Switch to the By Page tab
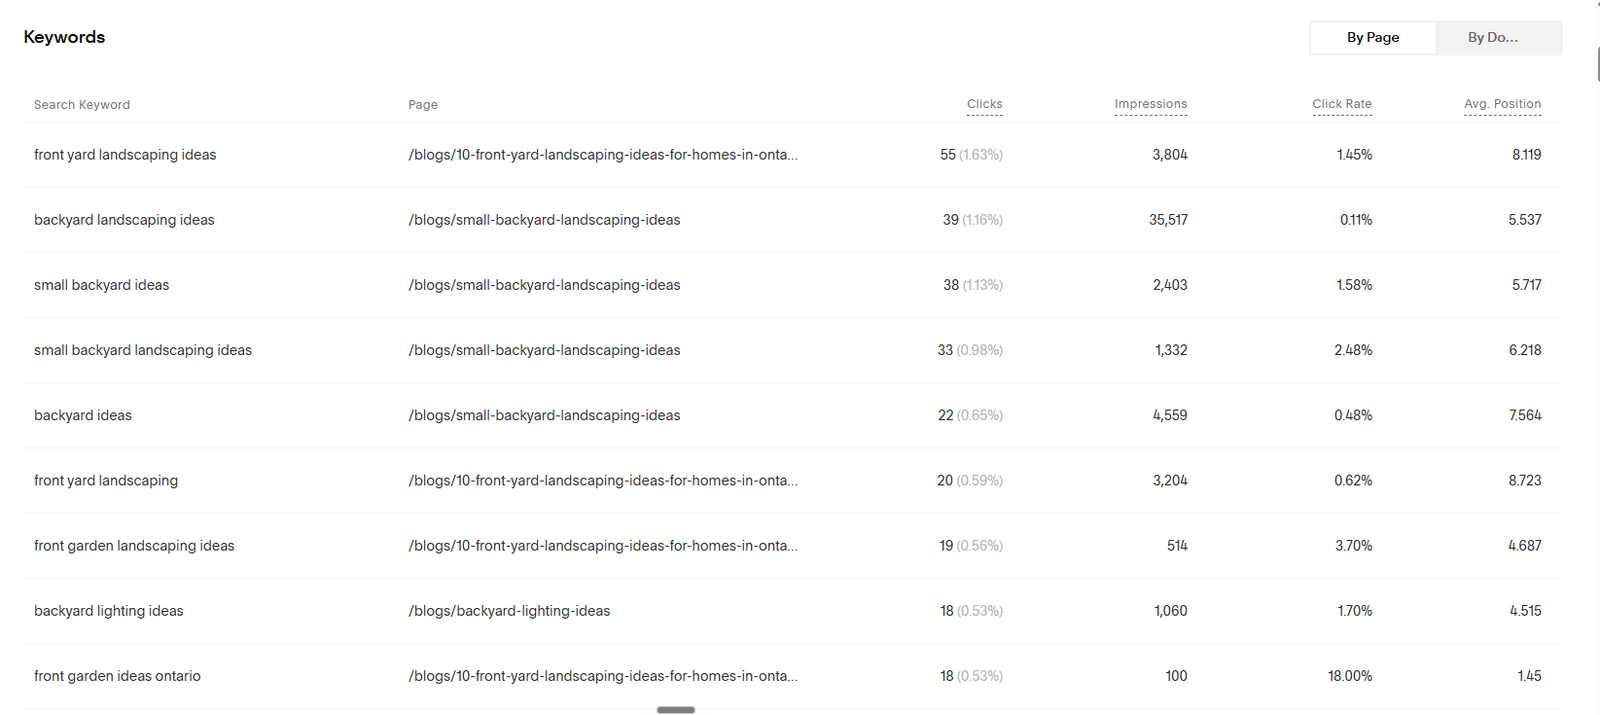This screenshot has width=1600, height=715. coord(1373,38)
